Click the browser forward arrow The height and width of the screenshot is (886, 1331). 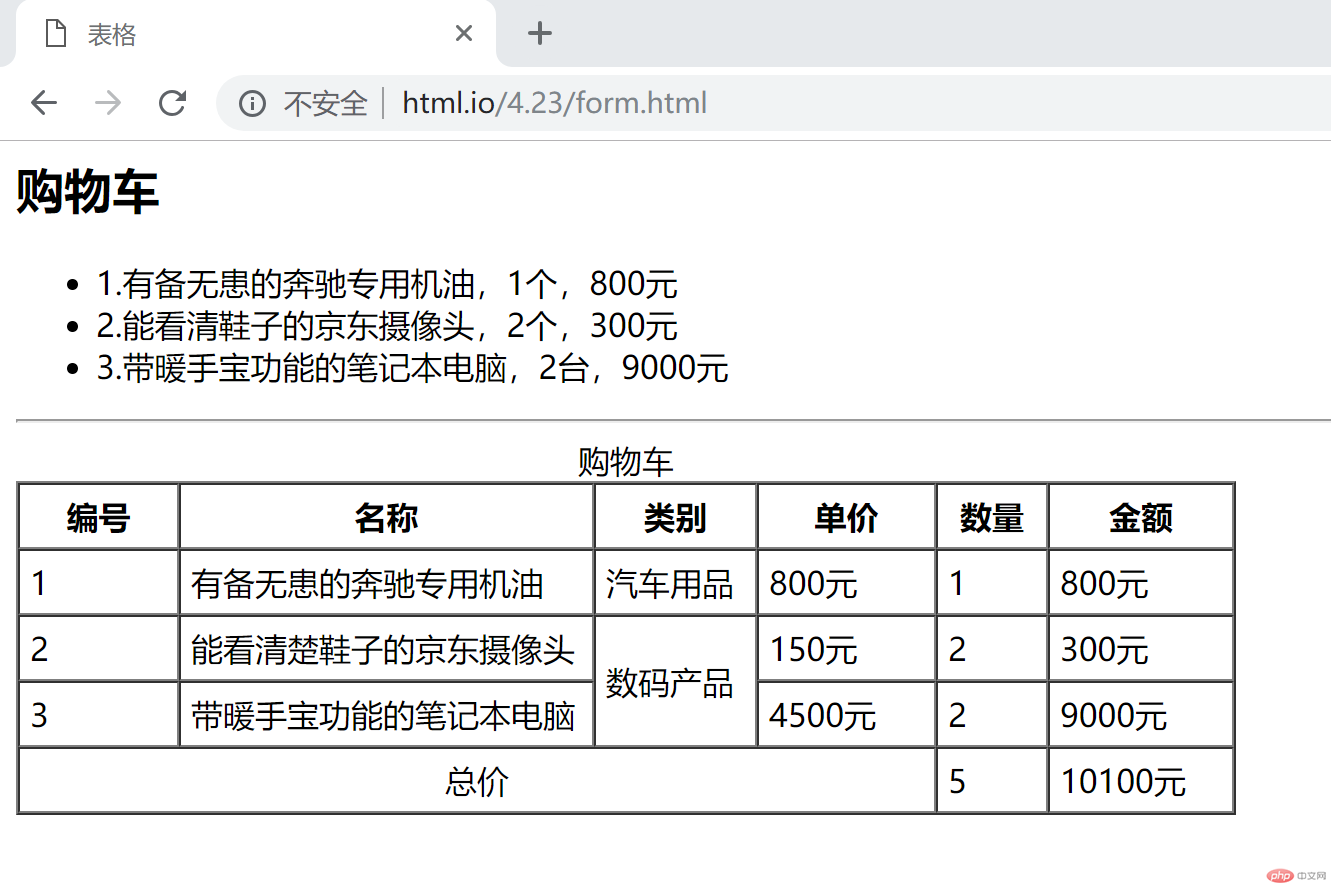tap(108, 103)
